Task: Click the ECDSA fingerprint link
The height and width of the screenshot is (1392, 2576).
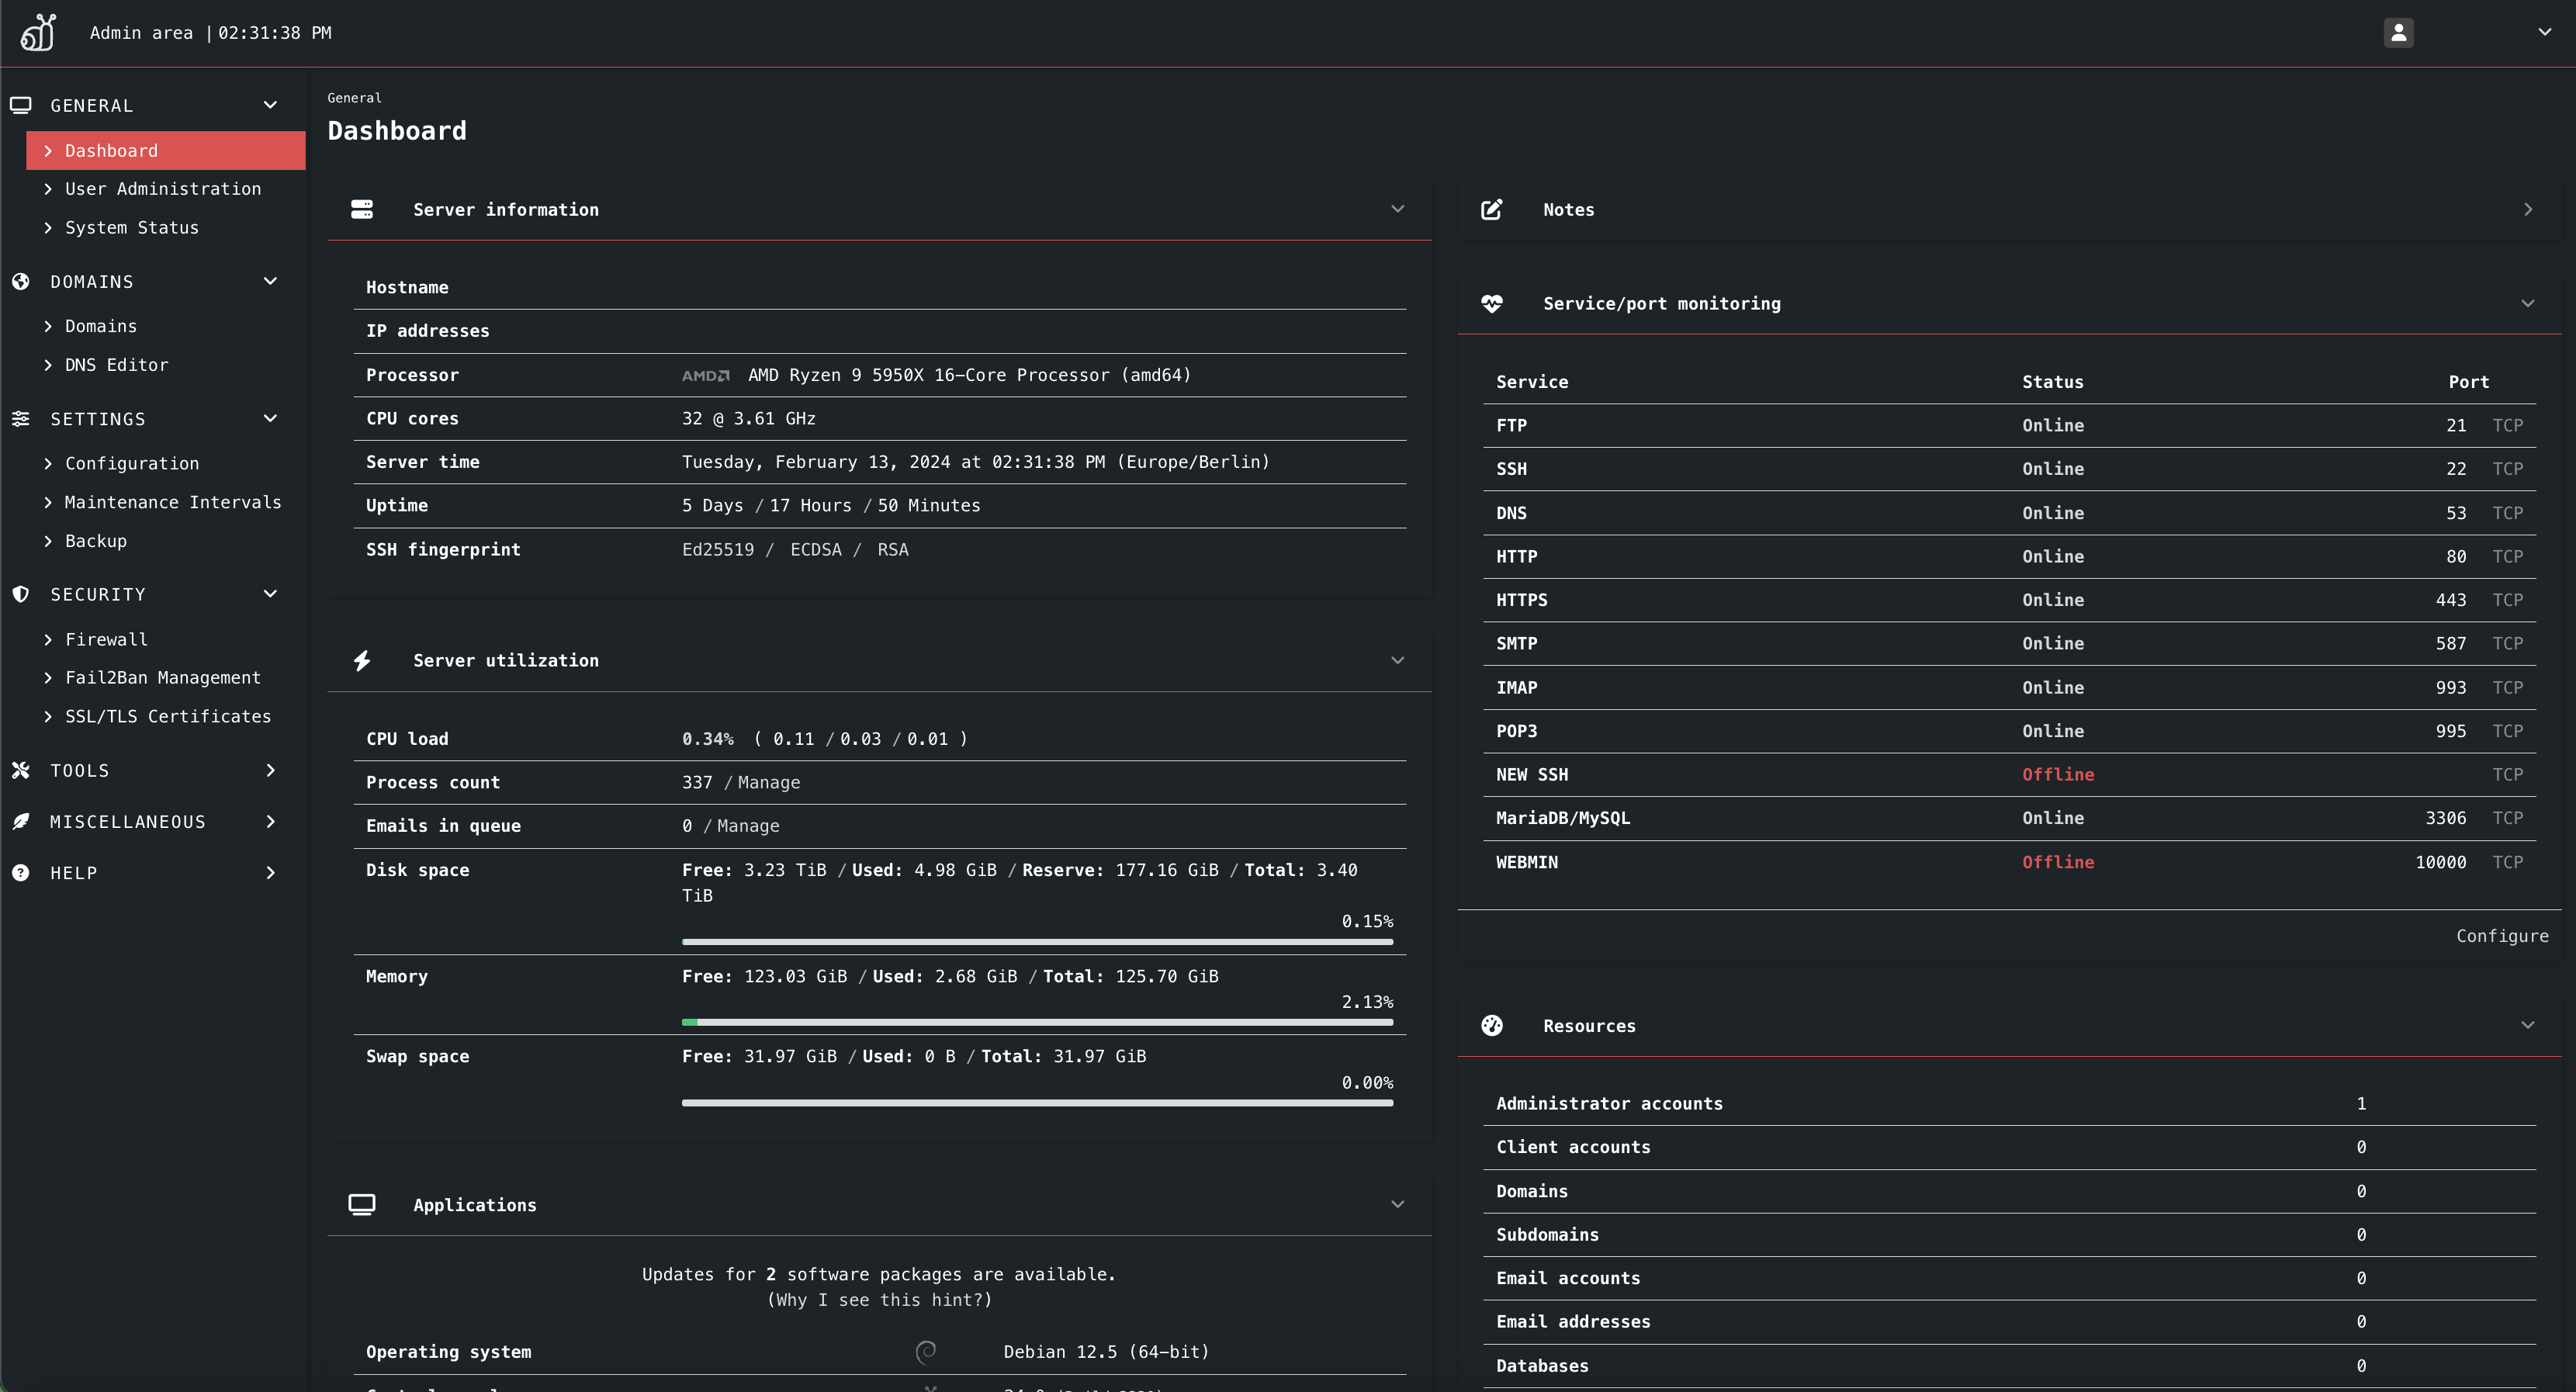Action: [816, 549]
